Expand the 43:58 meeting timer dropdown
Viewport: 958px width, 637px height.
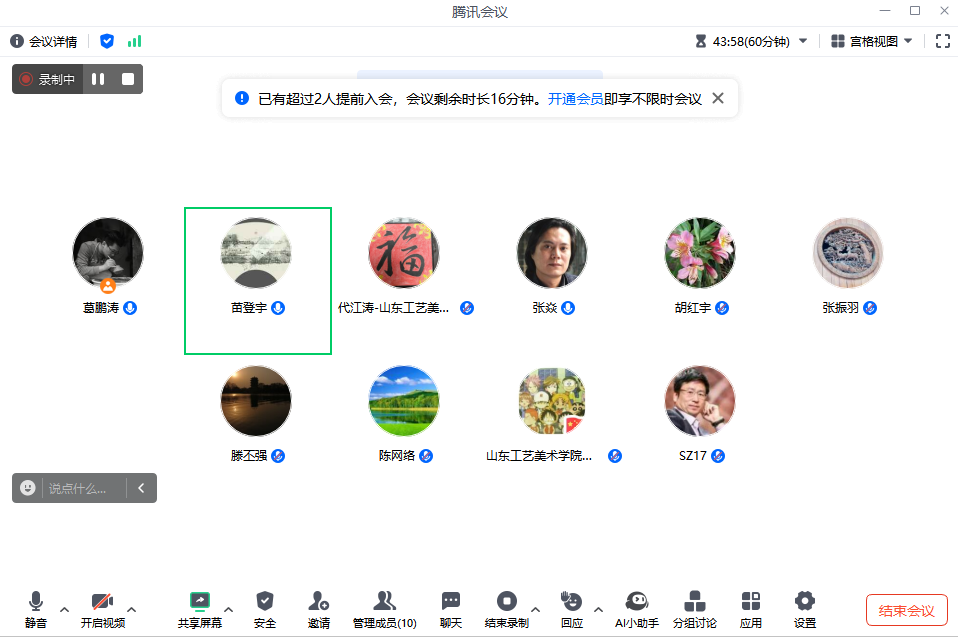point(803,41)
